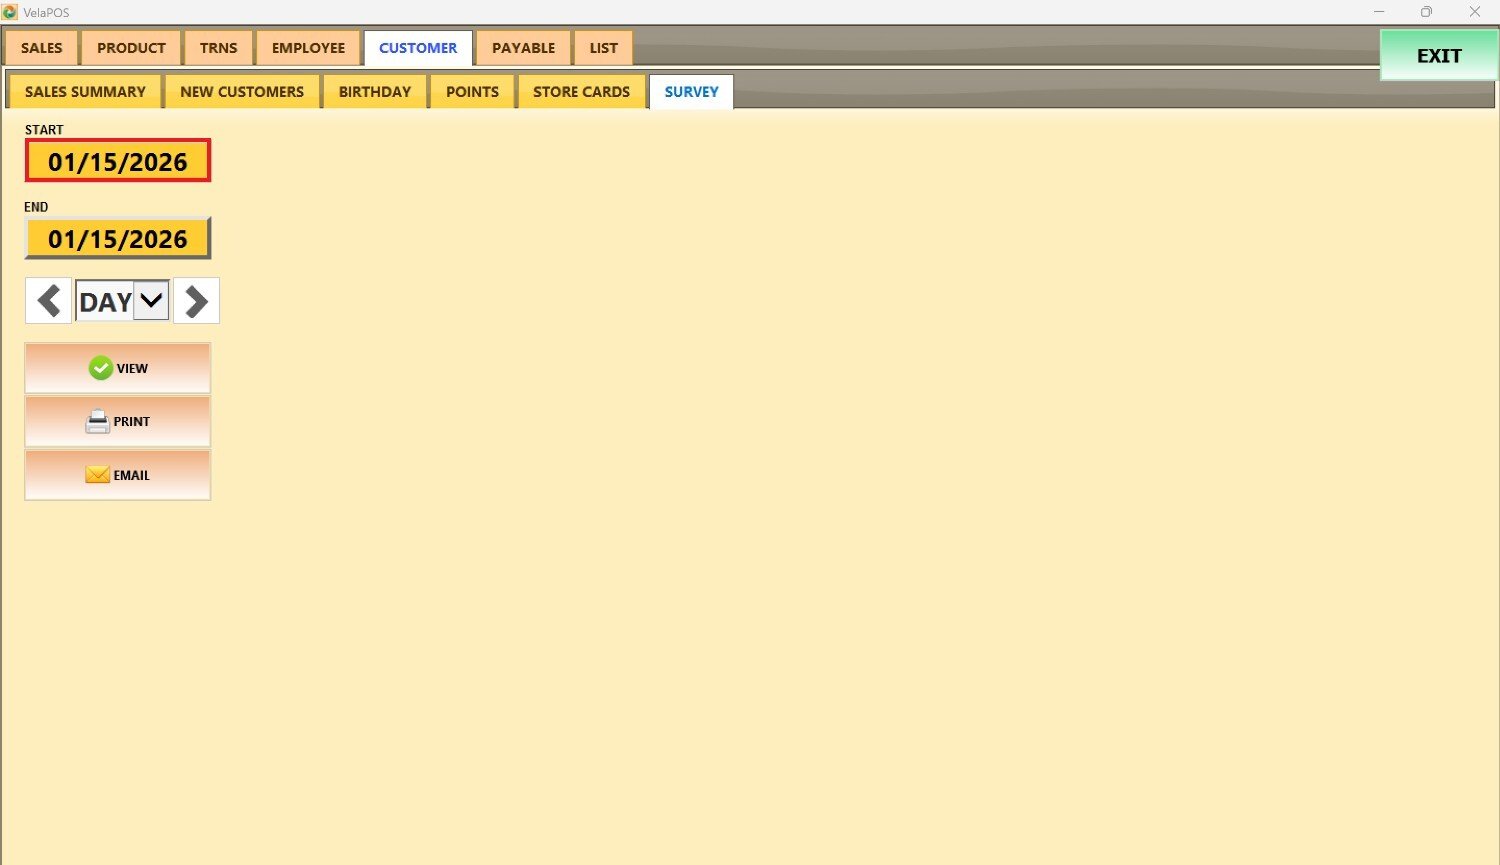The image size is (1500, 865).
Task: Switch to the PRODUCT tab
Action: tap(131, 48)
